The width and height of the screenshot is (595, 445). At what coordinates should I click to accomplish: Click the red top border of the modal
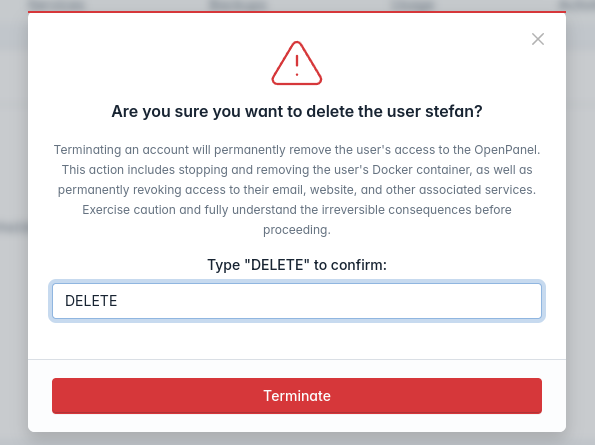coord(297,12)
